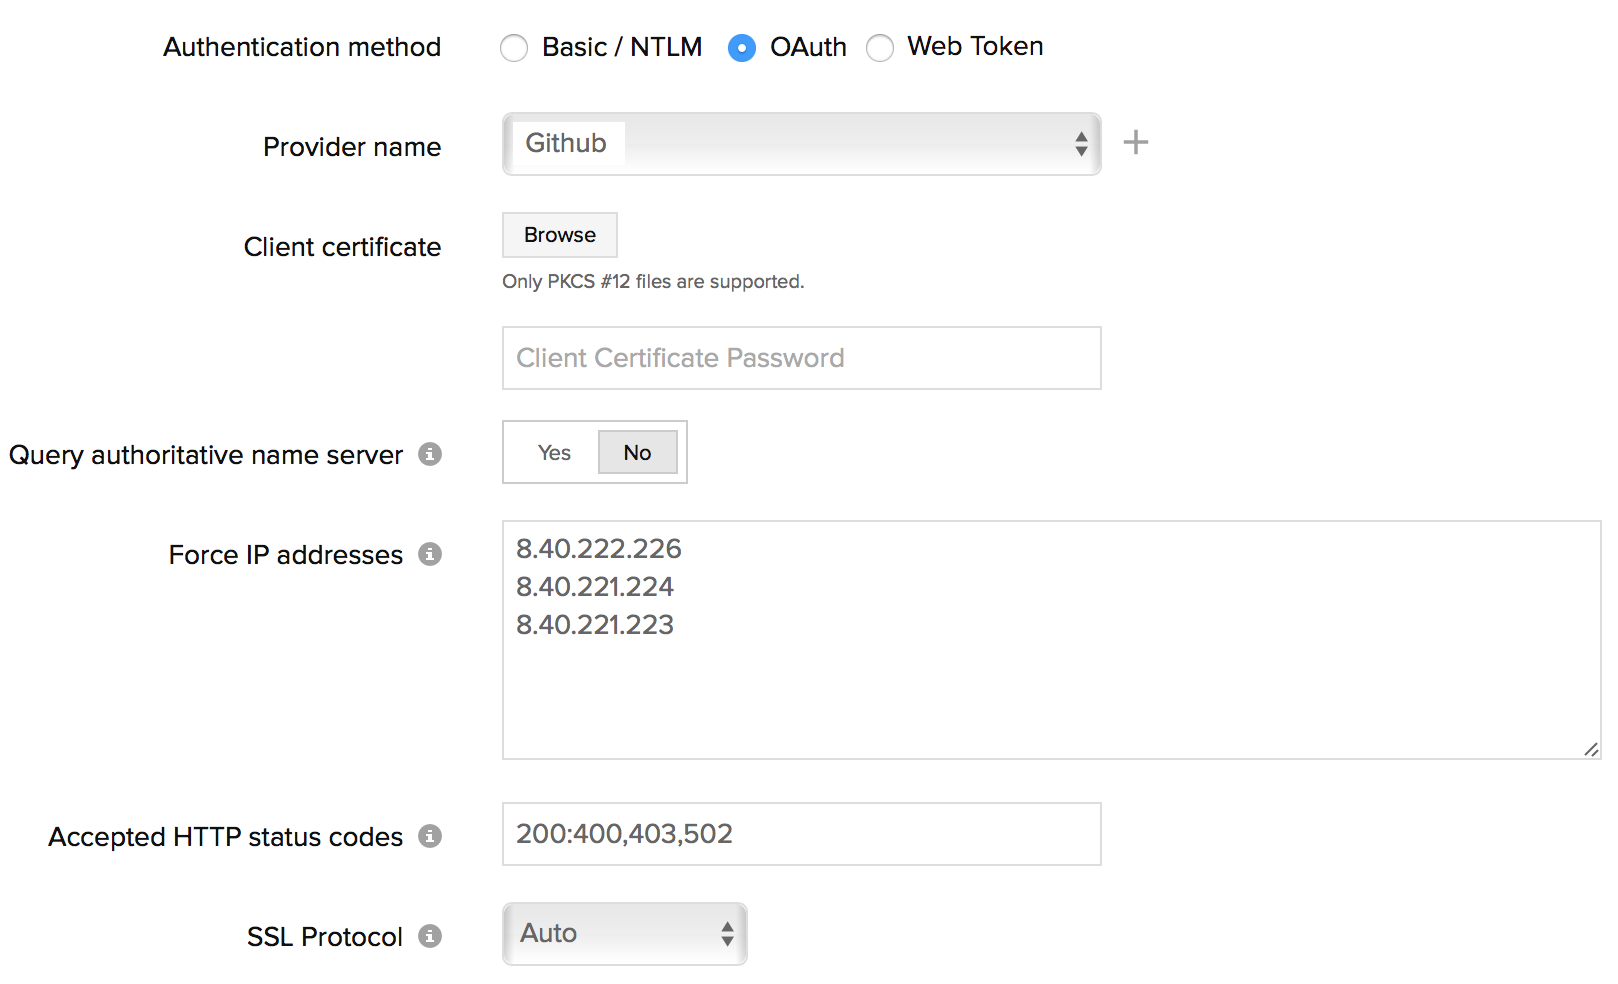Click the Force IP addresses info icon
1618x984 pixels.
tap(430, 554)
